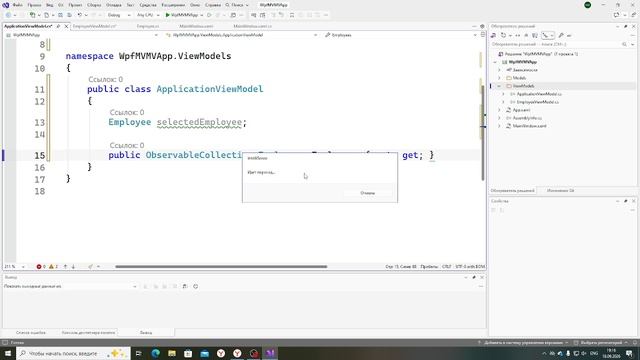
Task: Open the output source dropdown in Output panel
Action: (x=70, y=287)
